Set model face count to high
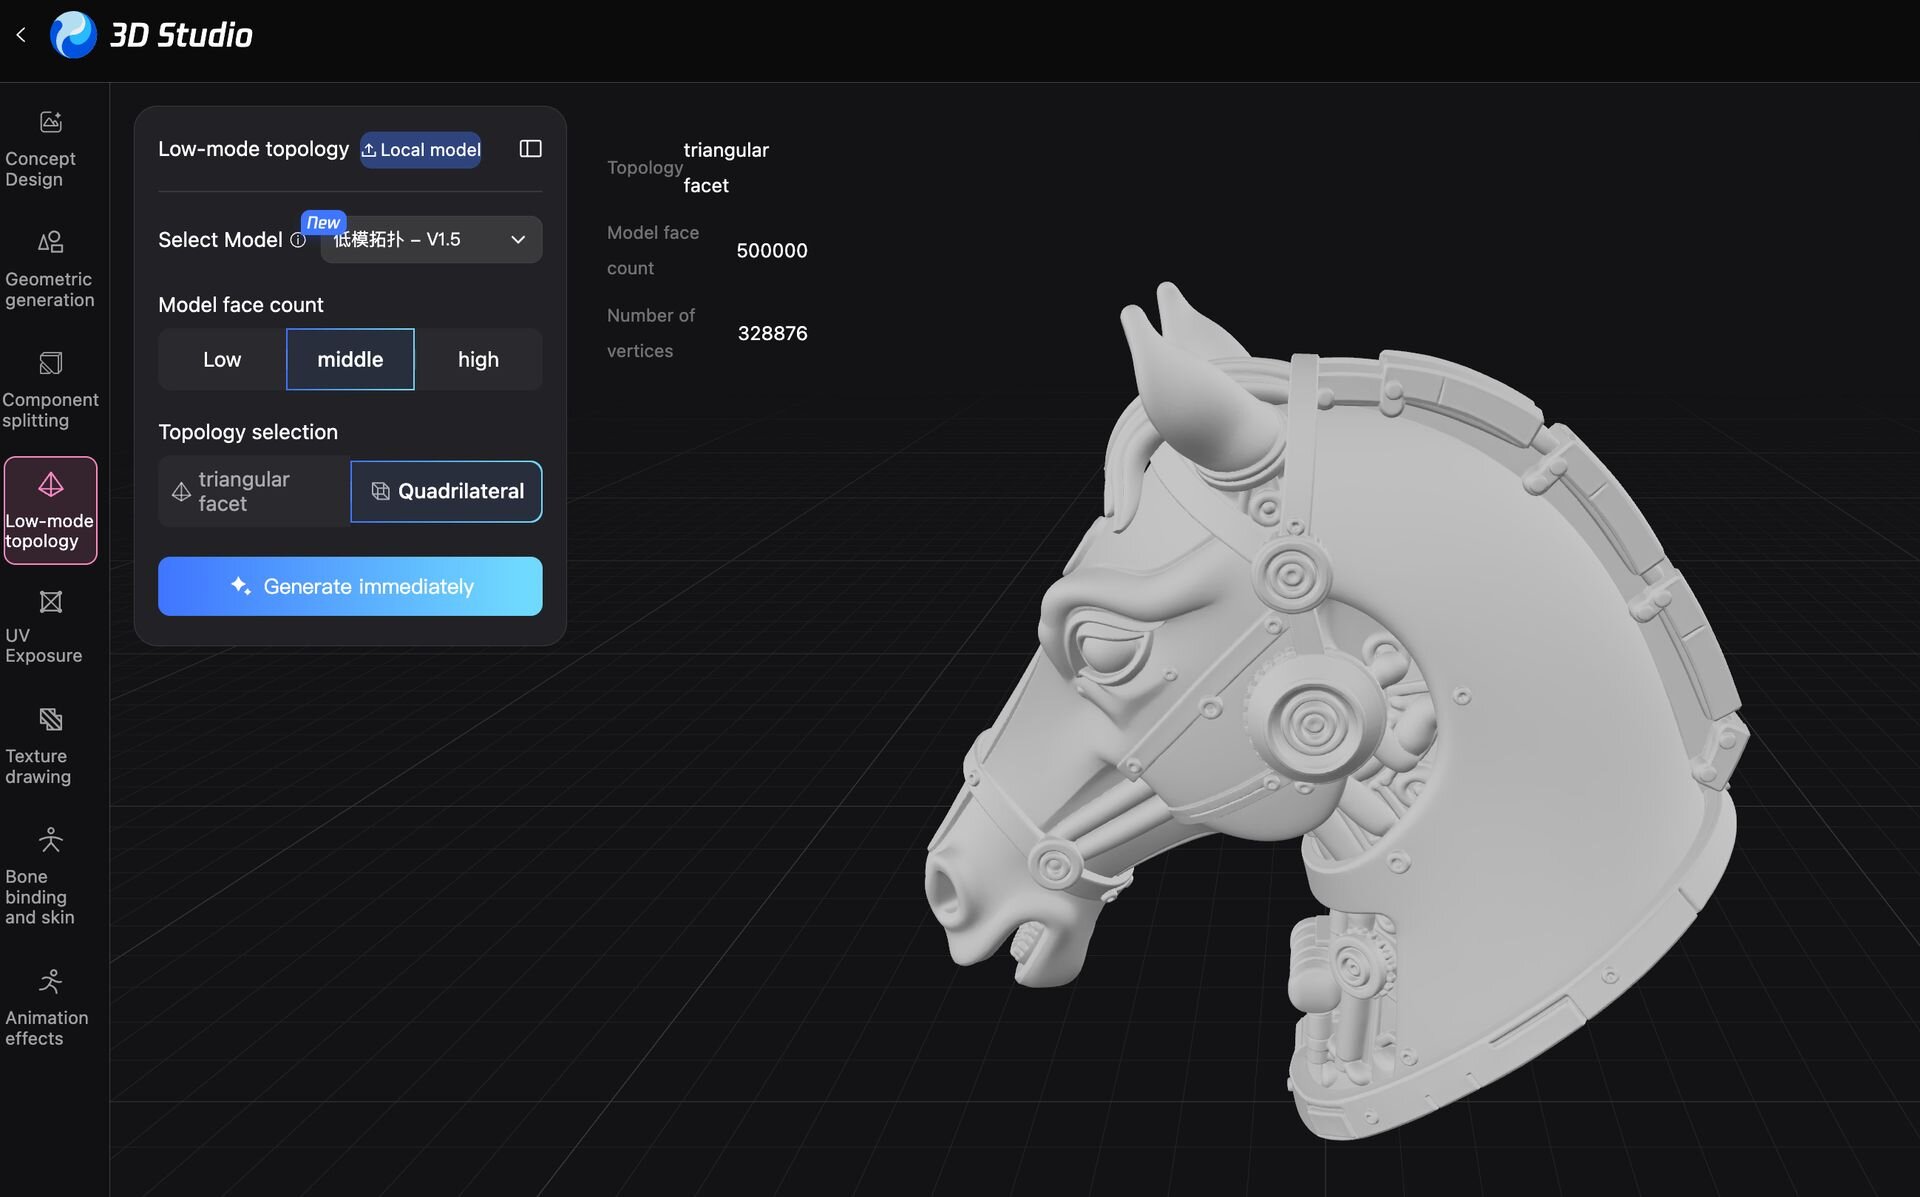This screenshot has height=1197, width=1920. (478, 359)
